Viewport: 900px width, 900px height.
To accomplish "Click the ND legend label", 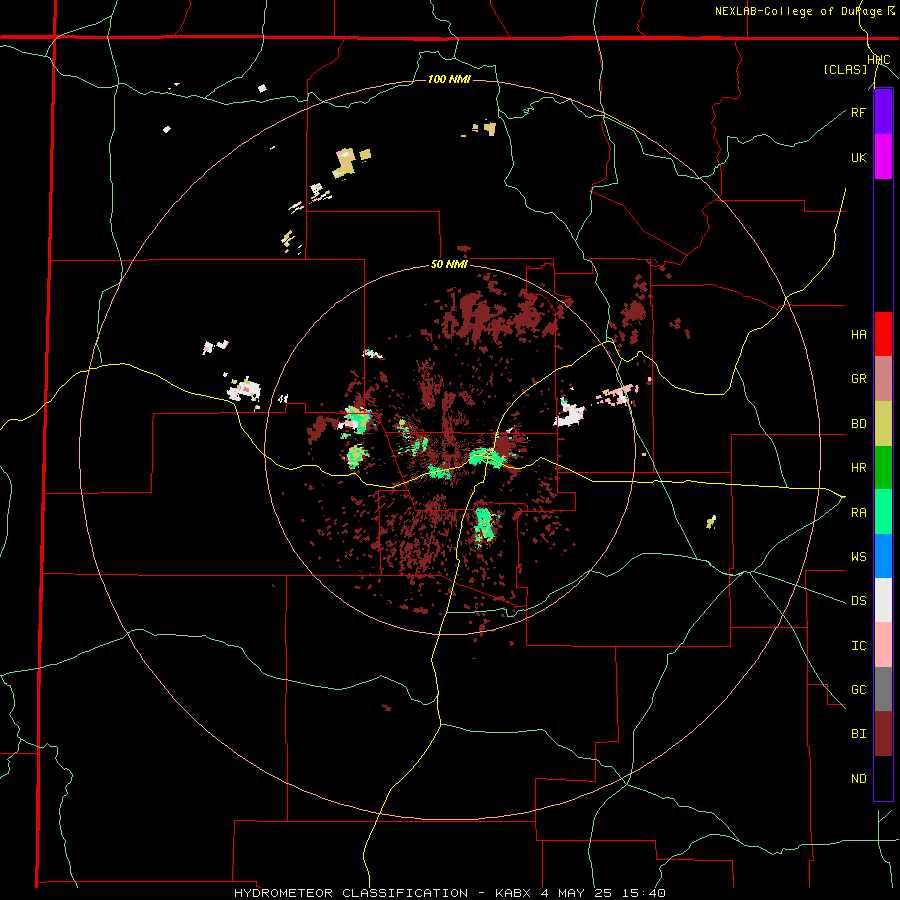I will (858, 779).
